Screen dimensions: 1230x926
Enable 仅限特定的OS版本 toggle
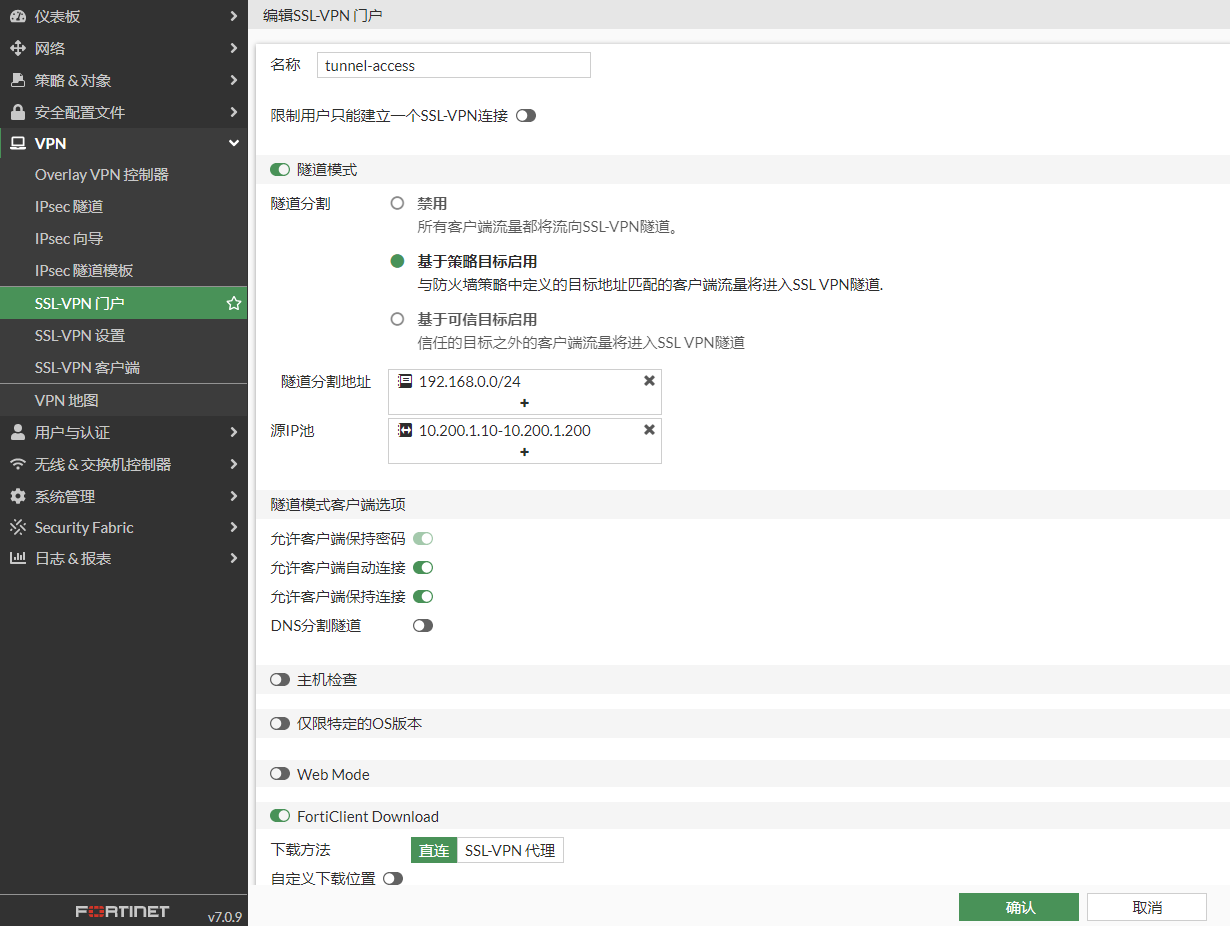click(x=280, y=723)
